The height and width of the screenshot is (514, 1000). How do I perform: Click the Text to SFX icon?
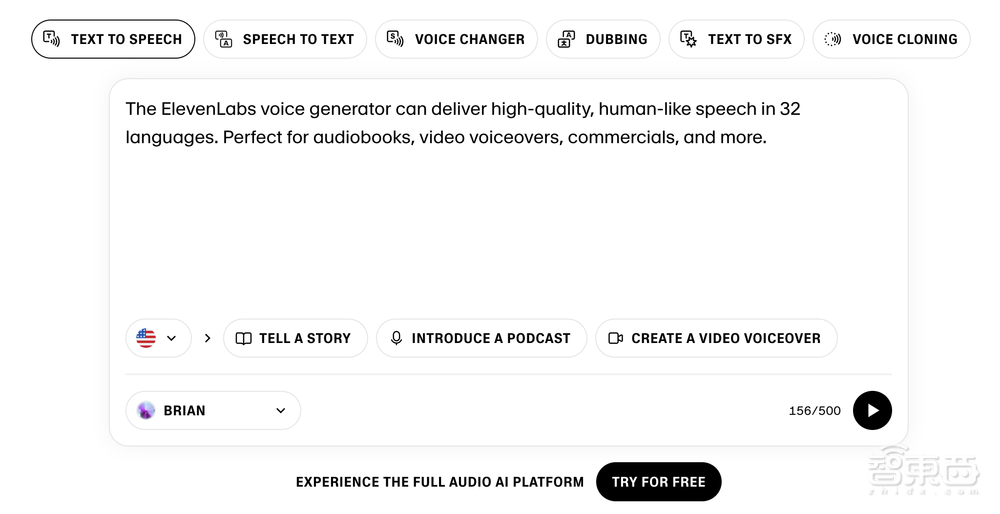coord(689,39)
